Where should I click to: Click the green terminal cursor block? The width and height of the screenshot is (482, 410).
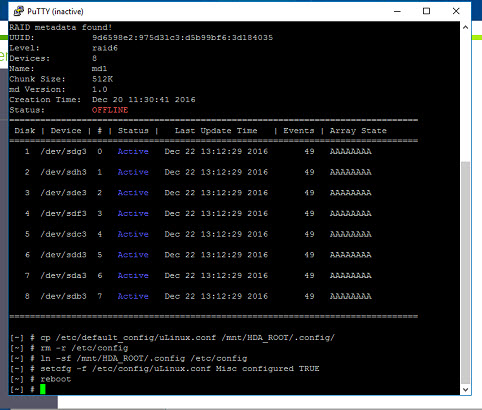pyautogui.click(x=43, y=389)
